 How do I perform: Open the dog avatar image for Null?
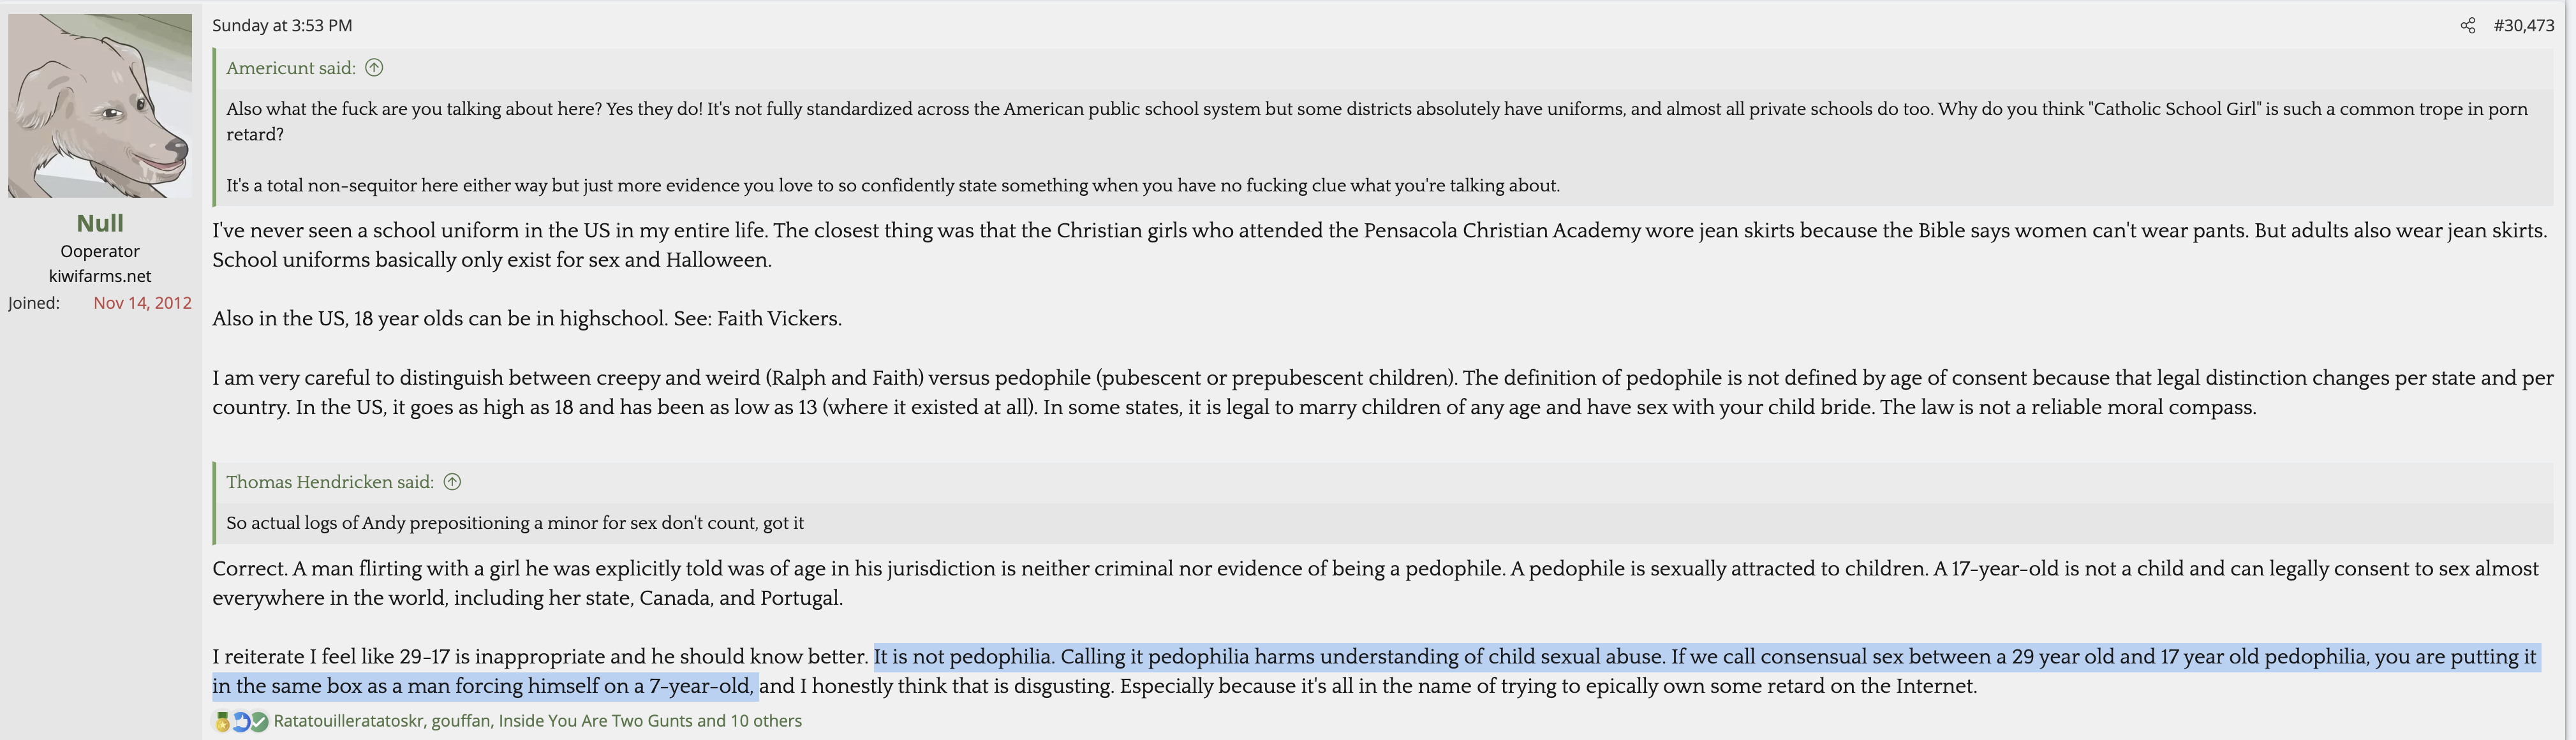pyautogui.click(x=100, y=105)
